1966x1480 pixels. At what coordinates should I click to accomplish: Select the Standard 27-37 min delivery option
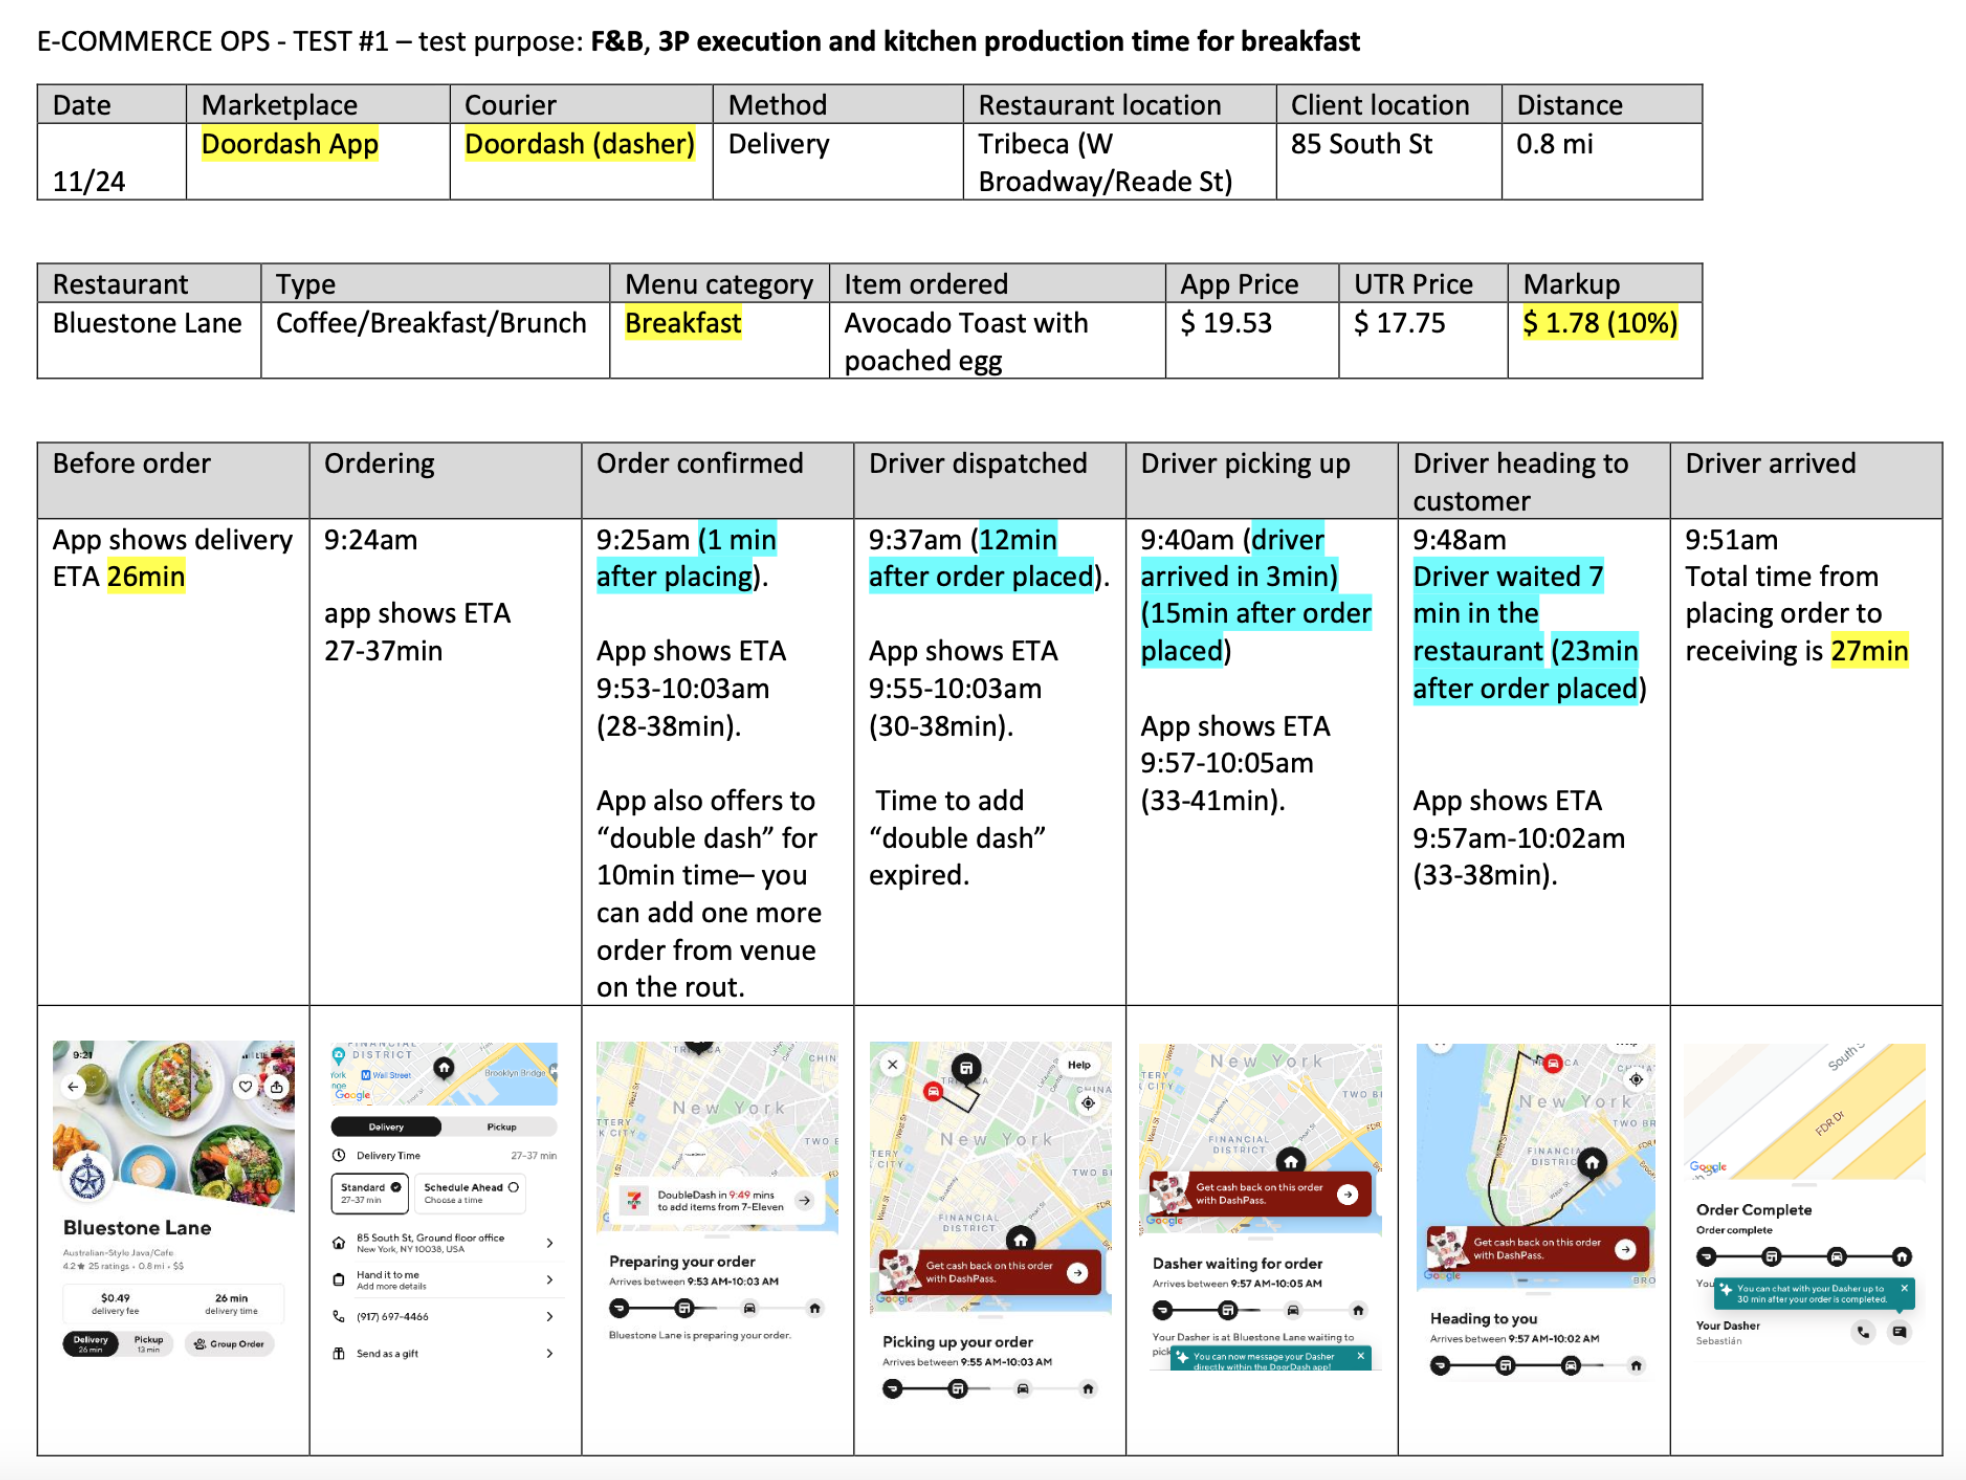tap(370, 1193)
